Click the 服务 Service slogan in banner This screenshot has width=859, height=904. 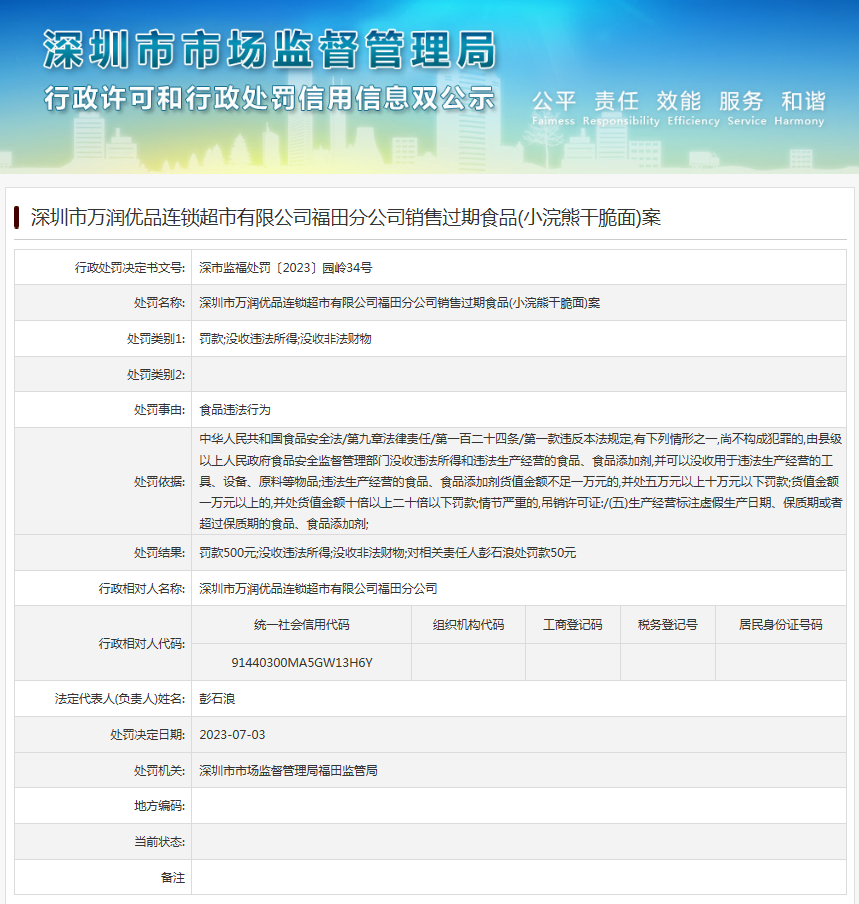coord(747,108)
